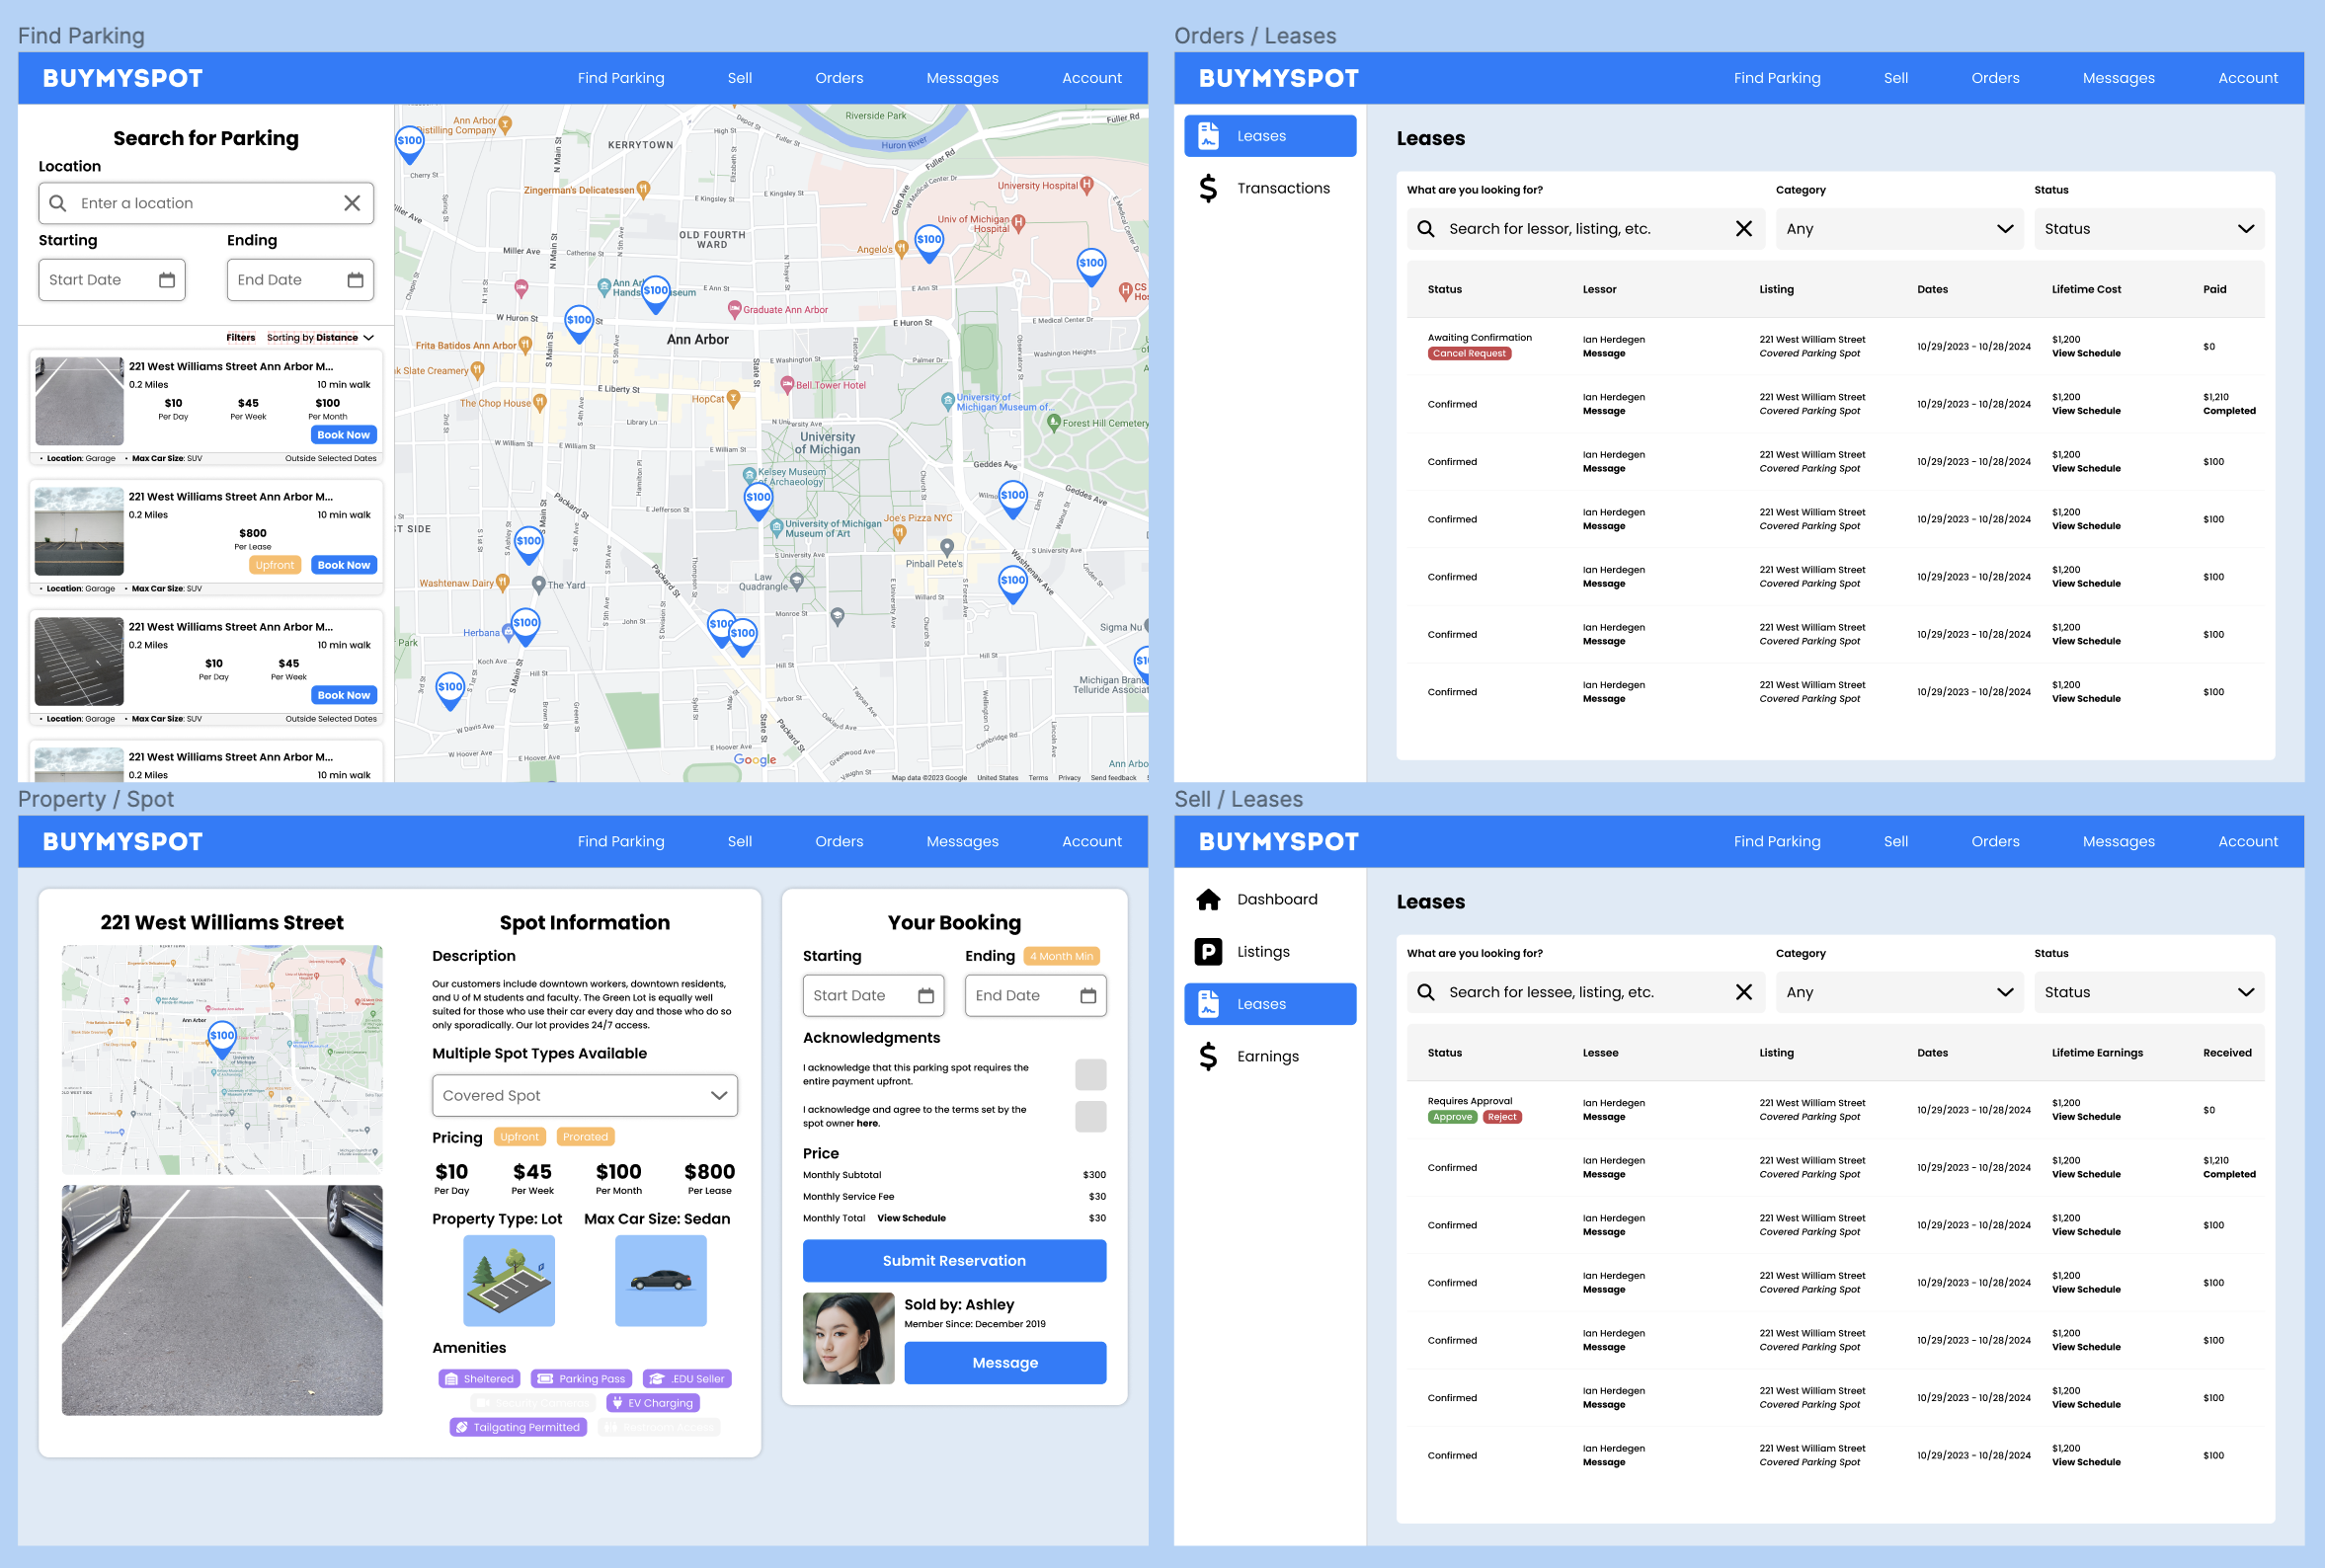The image size is (2325, 1568).
Task: Expand the Covered Spot type dropdown
Action: pyautogui.click(x=585, y=1096)
